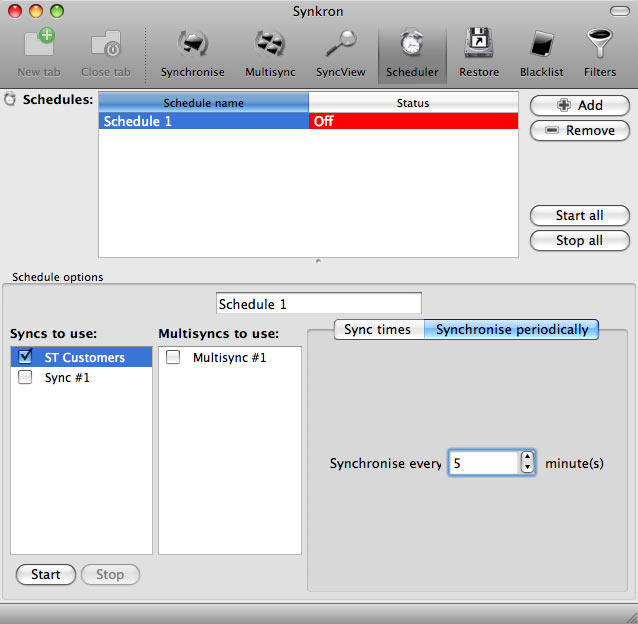The width and height of the screenshot is (638, 624).
Task: Click the window resize grip corner
Action: (630, 617)
